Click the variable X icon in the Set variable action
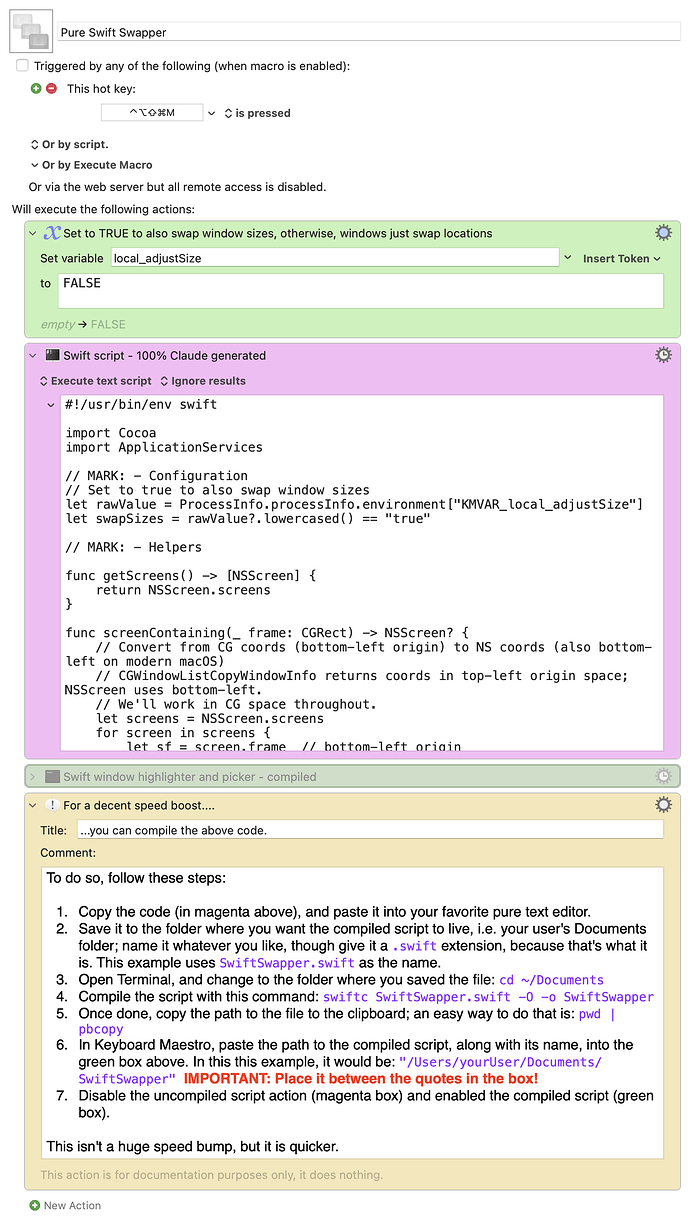Viewport: 690px width, 1220px height. click(52, 232)
